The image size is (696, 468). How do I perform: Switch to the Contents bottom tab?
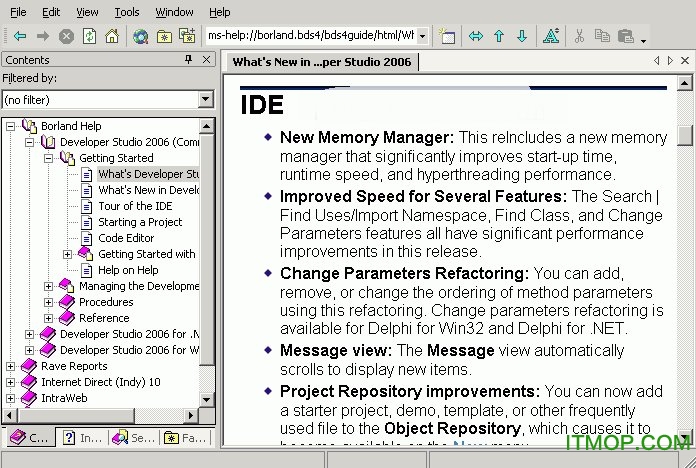29,438
